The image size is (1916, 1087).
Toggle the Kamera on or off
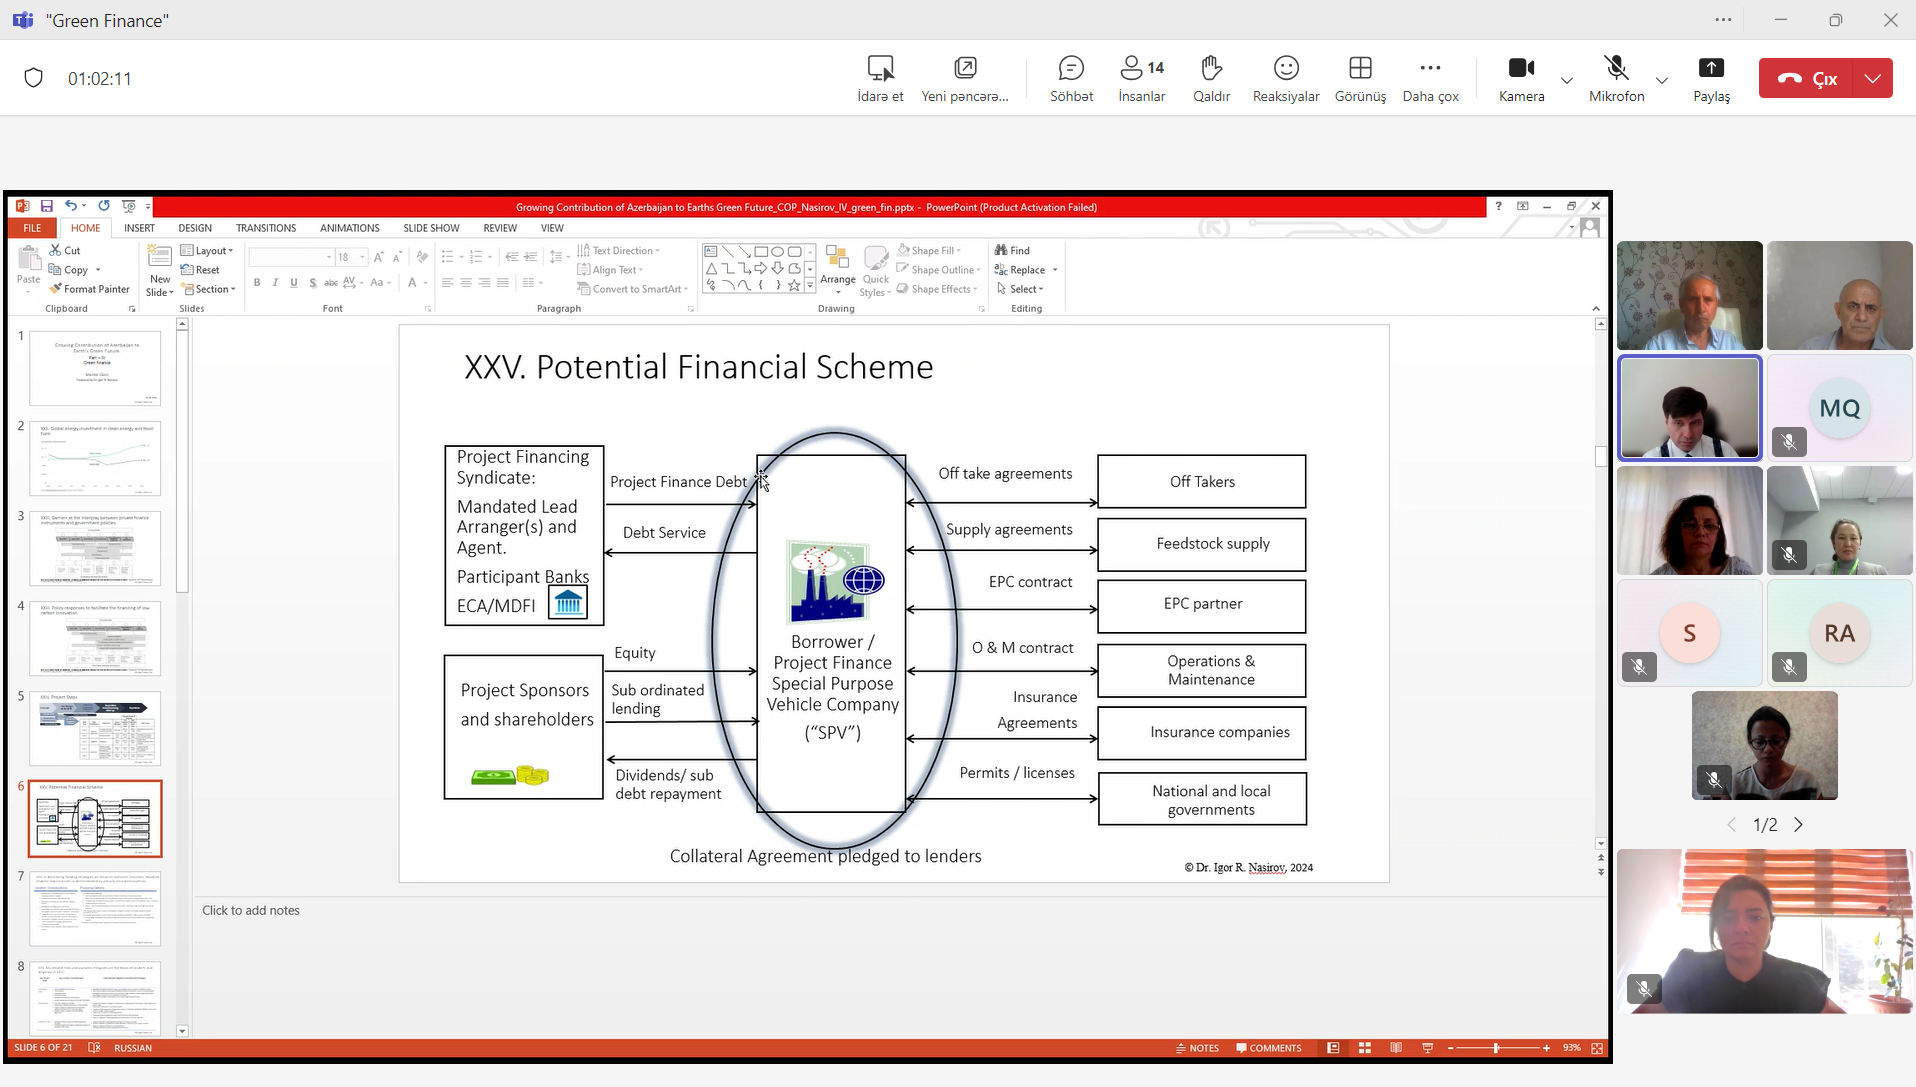(1521, 78)
